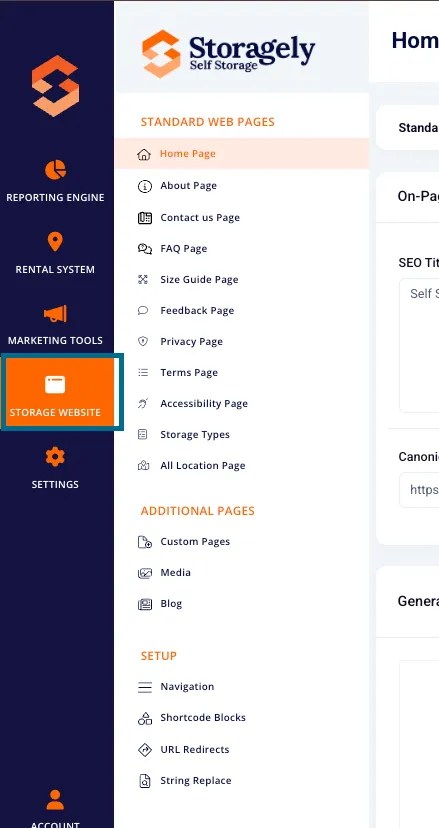Click into the SEO Title text field
439x828 pixels.
pos(419,345)
